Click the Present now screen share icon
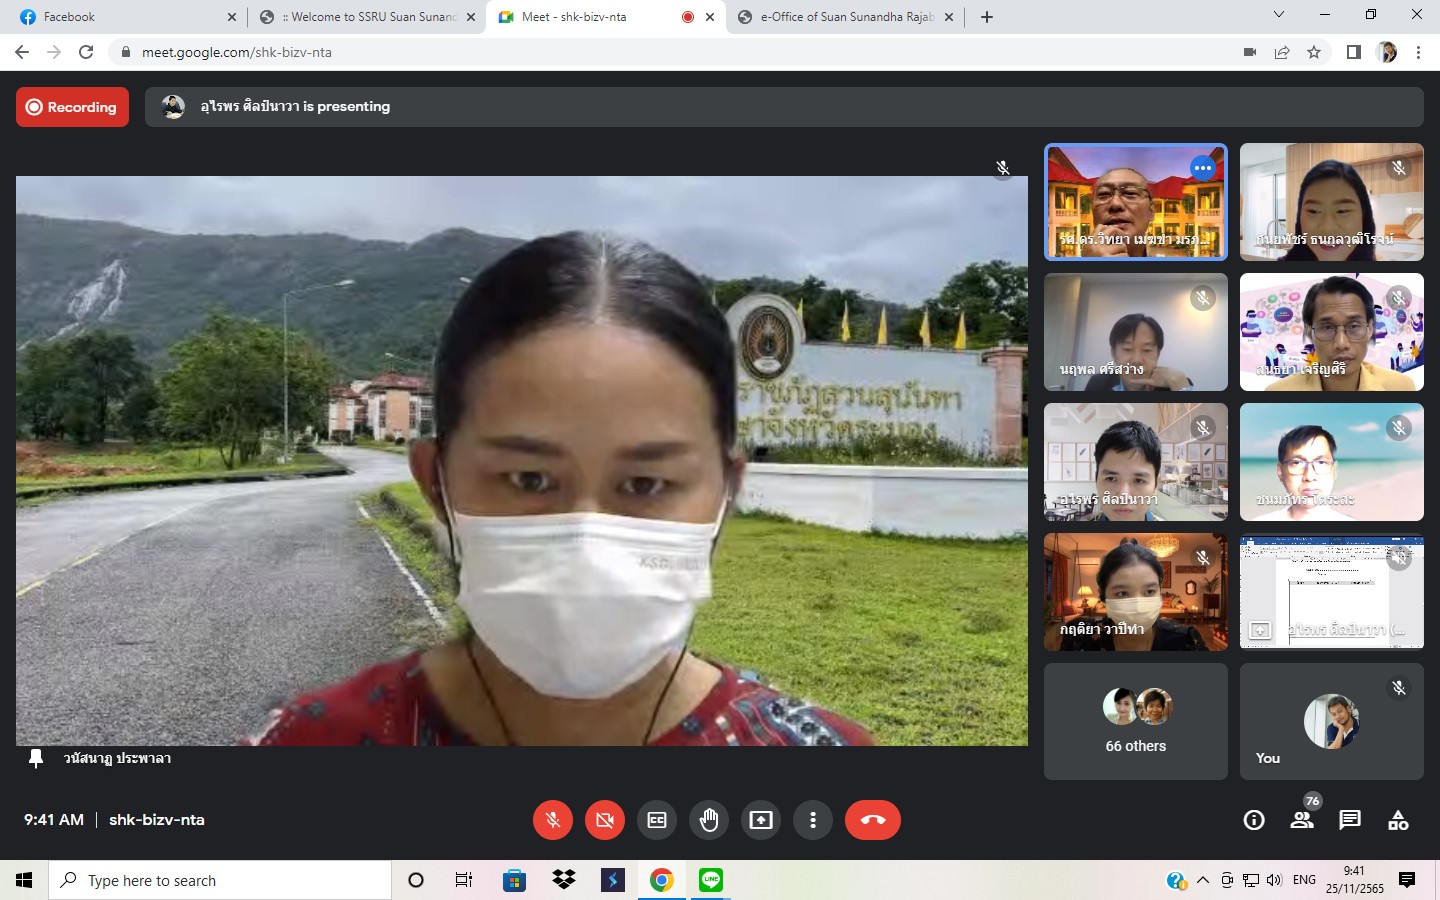Screen dimensions: 1440x900 [761, 820]
